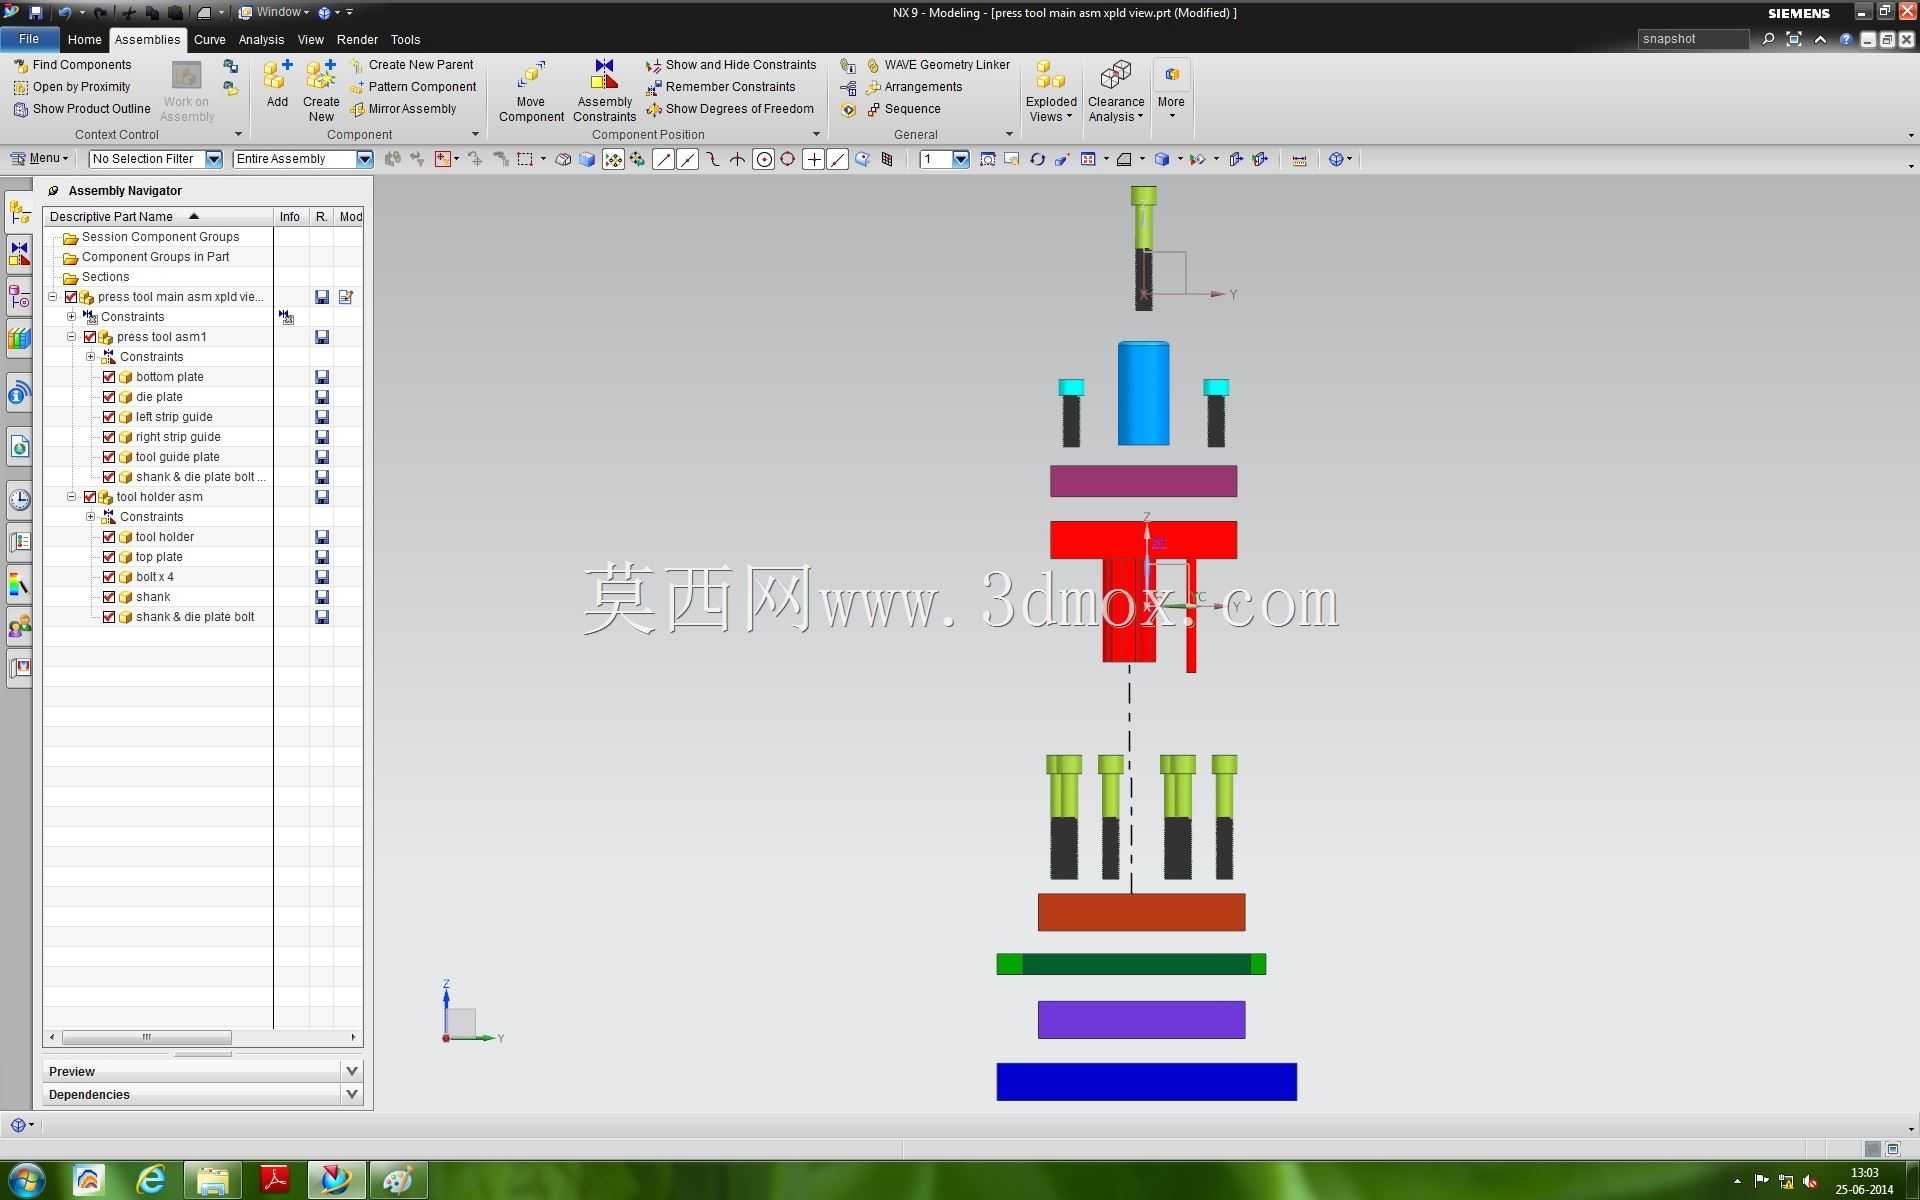The height and width of the screenshot is (1200, 1920).
Task: Open the Assembly Navigator sidebar tab
Action: [19, 212]
